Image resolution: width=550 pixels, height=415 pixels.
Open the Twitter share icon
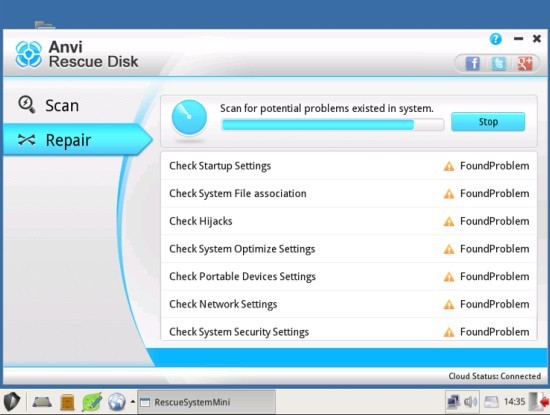point(498,63)
